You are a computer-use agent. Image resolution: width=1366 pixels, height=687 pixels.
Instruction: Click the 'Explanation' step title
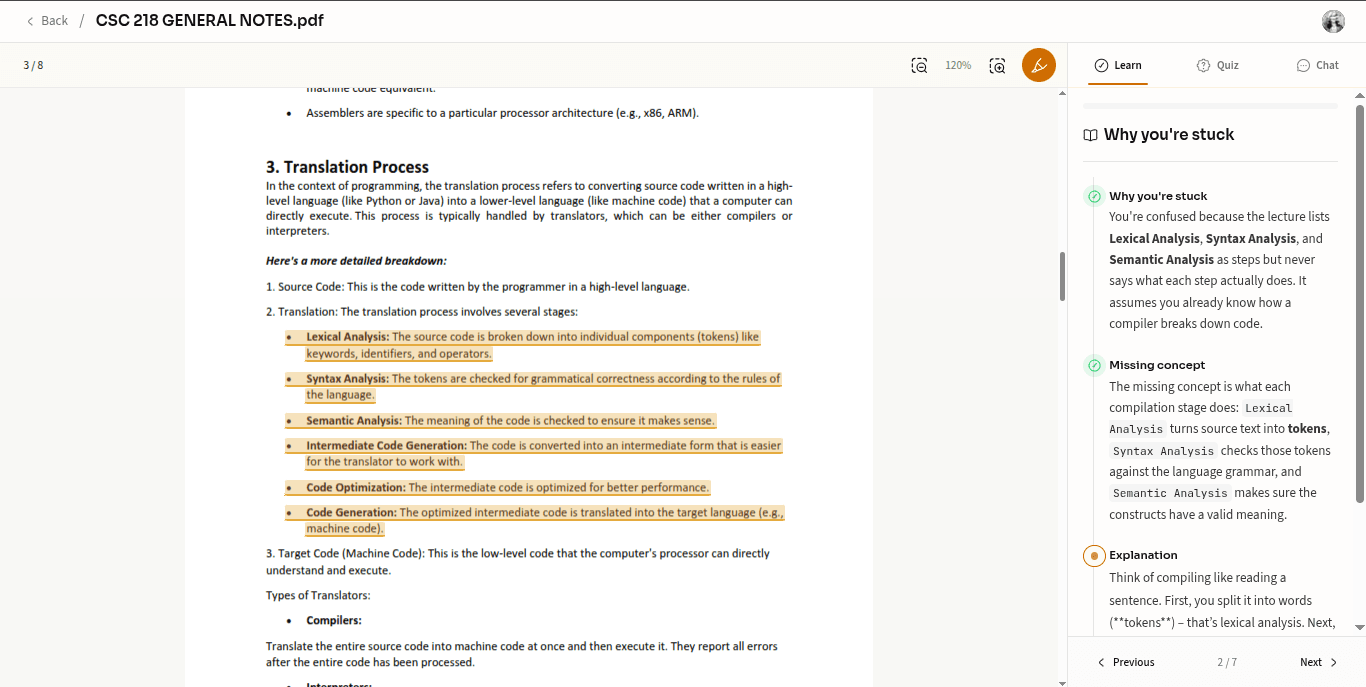pos(1143,555)
